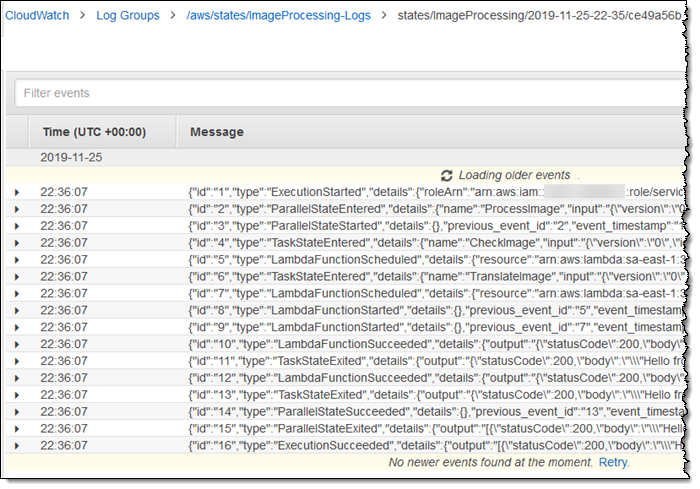Screen dimensions: 700x489
Task: Expand the ParallelStateStarted event row
Action: (x=17, y=226)
